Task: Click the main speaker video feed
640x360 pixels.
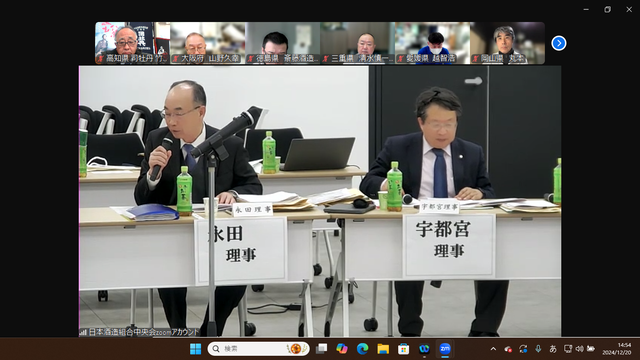Action: click(320, 201)
